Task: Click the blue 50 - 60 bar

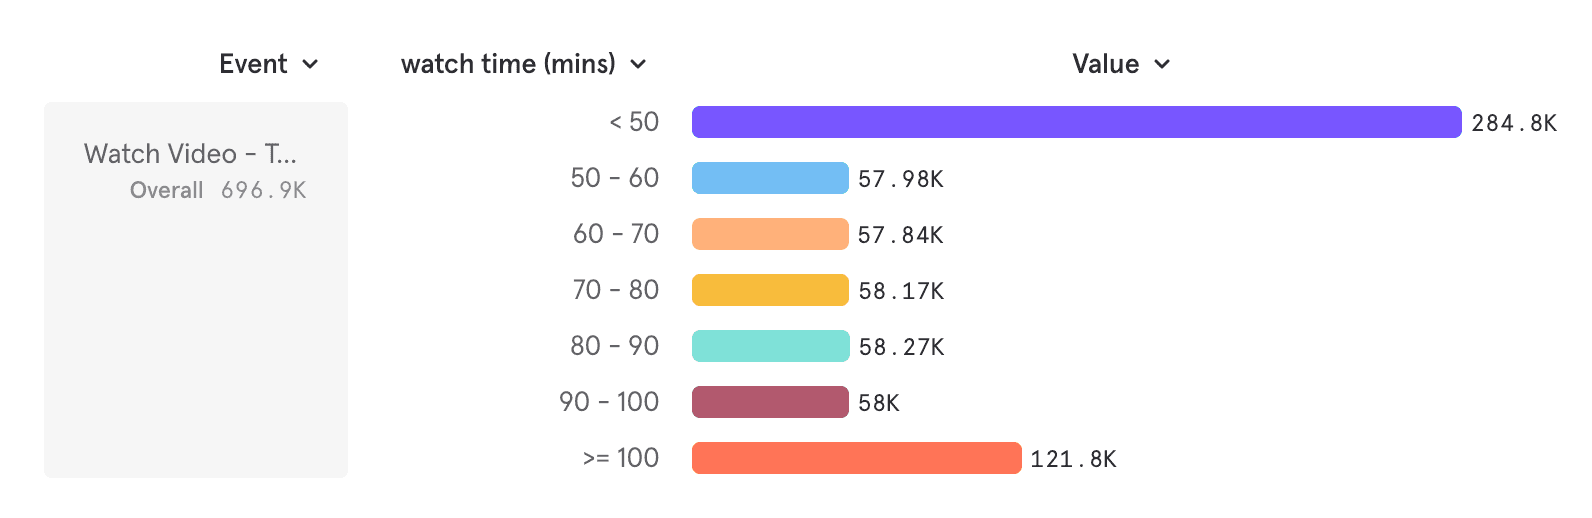Action: (x=770, y=178)
